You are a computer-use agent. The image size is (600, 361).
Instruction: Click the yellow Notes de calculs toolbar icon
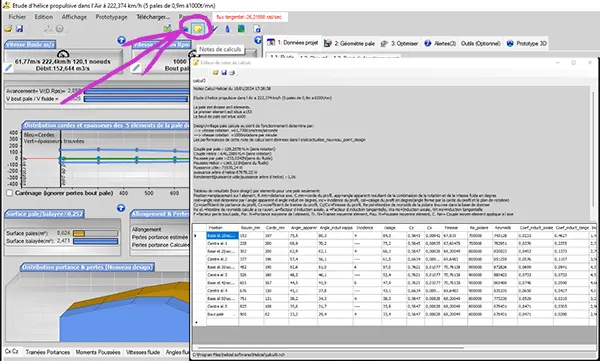198,29
